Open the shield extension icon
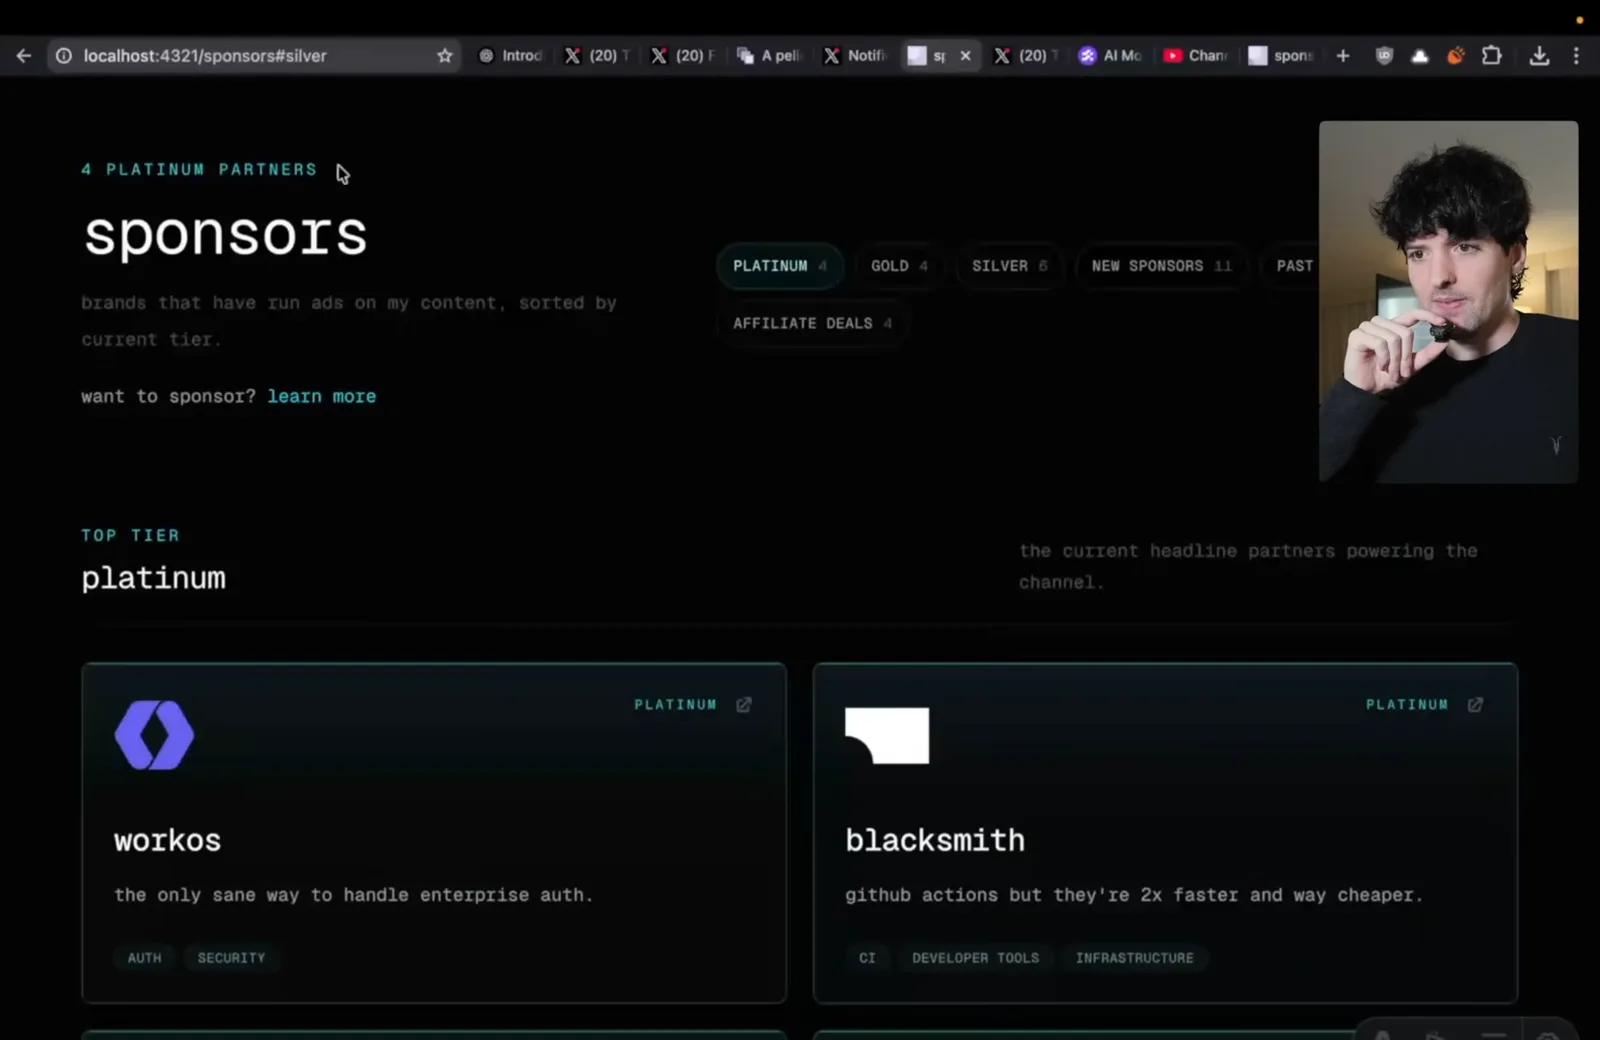1600x1040 pixels. pos(1384,56)
